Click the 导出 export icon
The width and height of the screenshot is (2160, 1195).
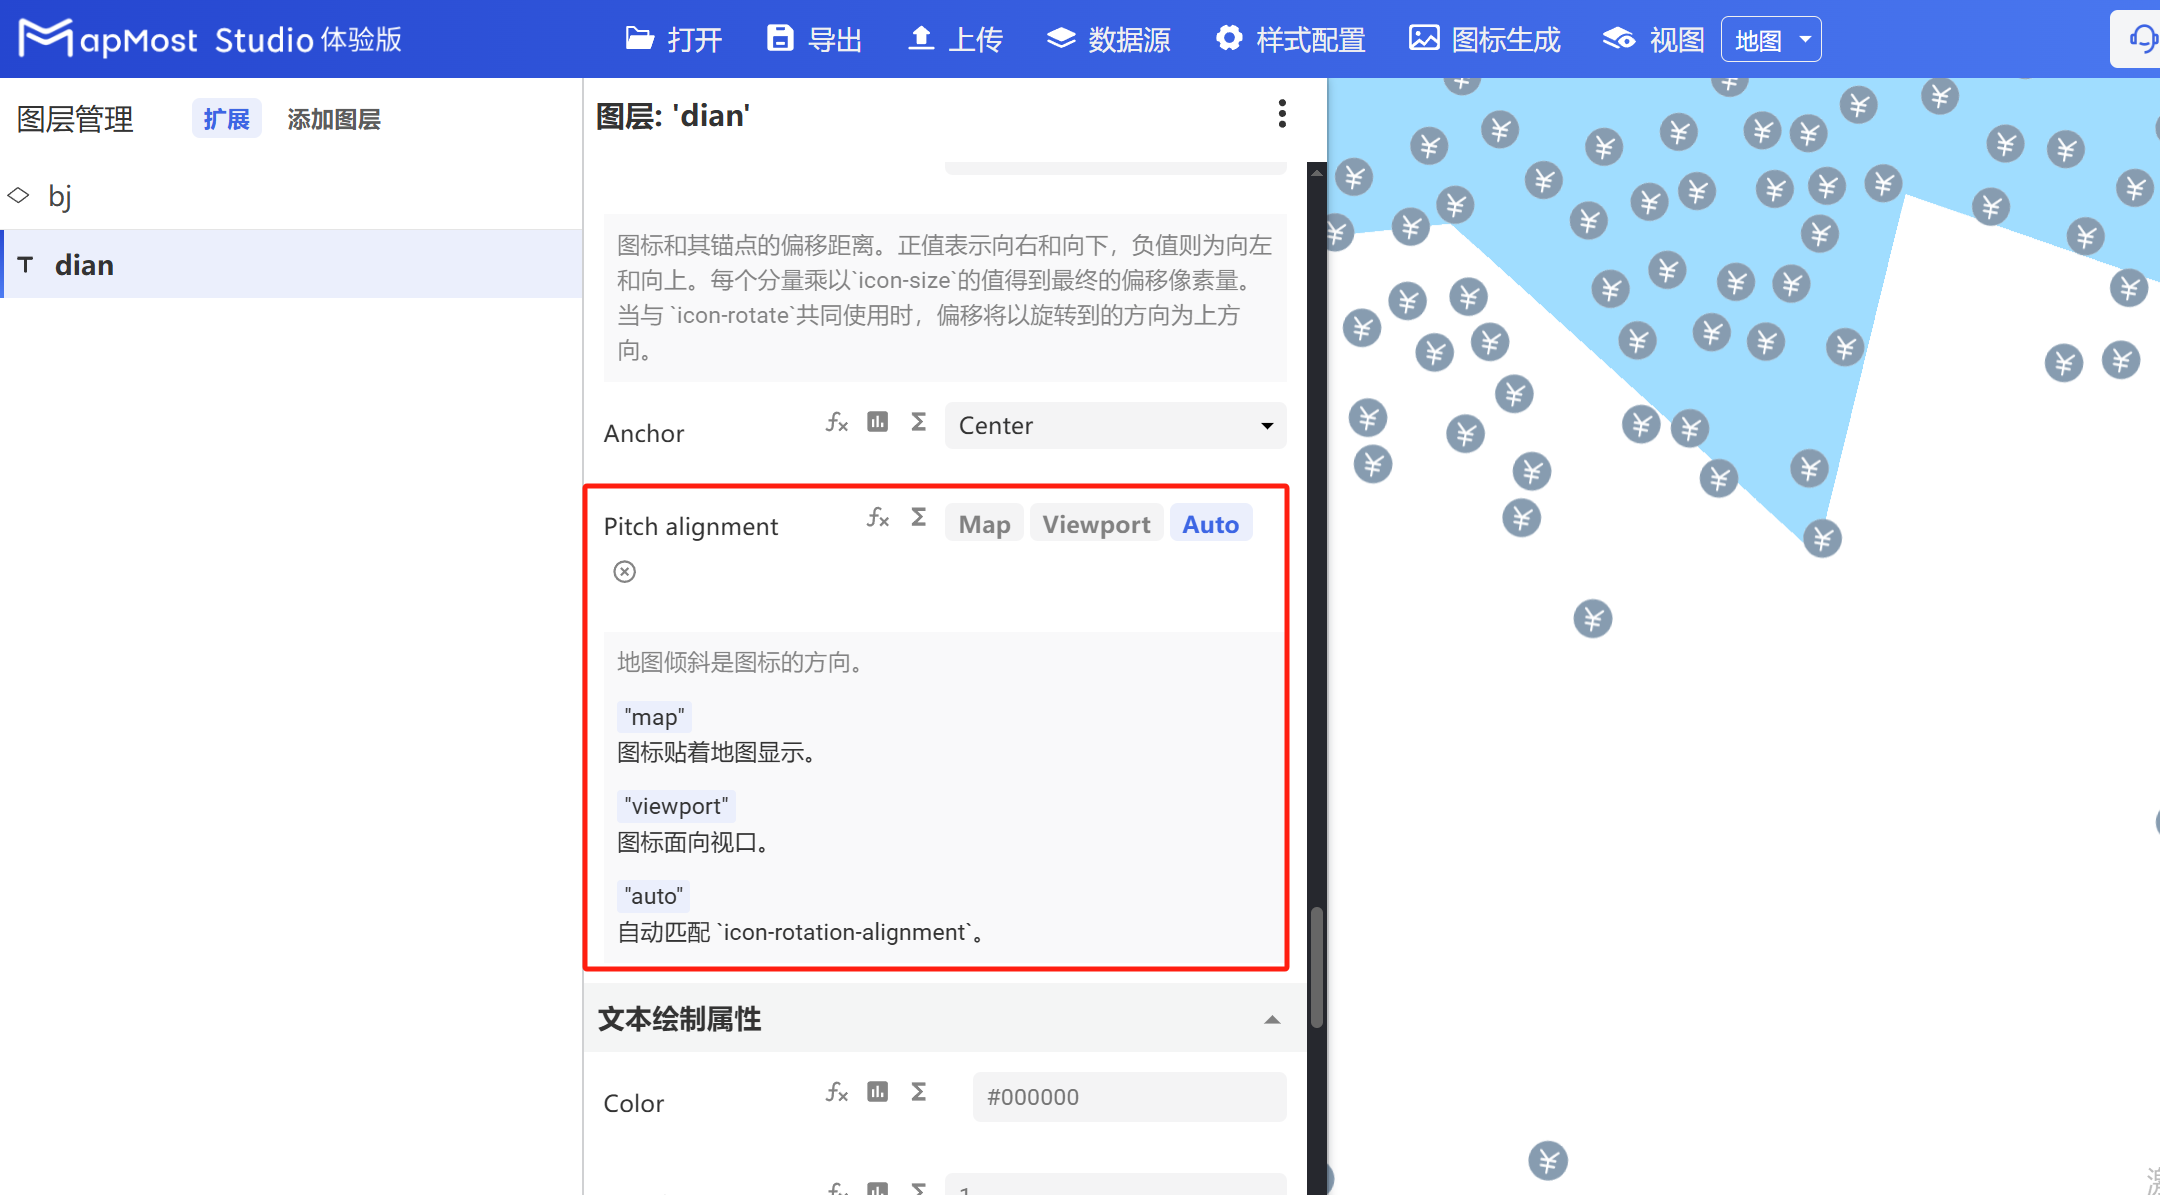[781, 38]
